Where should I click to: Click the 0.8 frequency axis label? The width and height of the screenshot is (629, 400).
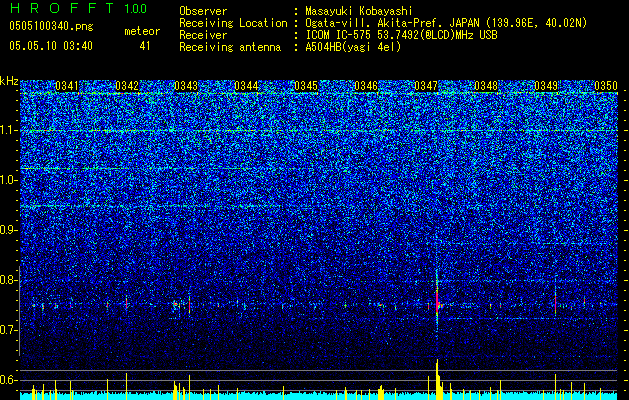(8, 280)
